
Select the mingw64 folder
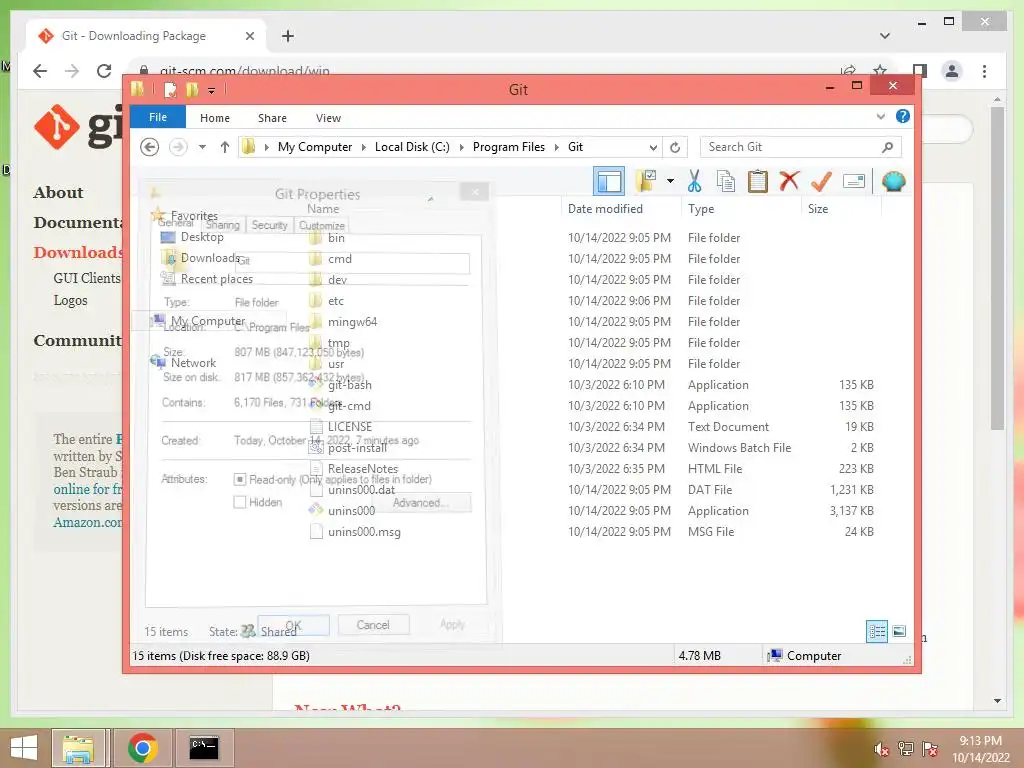coord(352,322)
